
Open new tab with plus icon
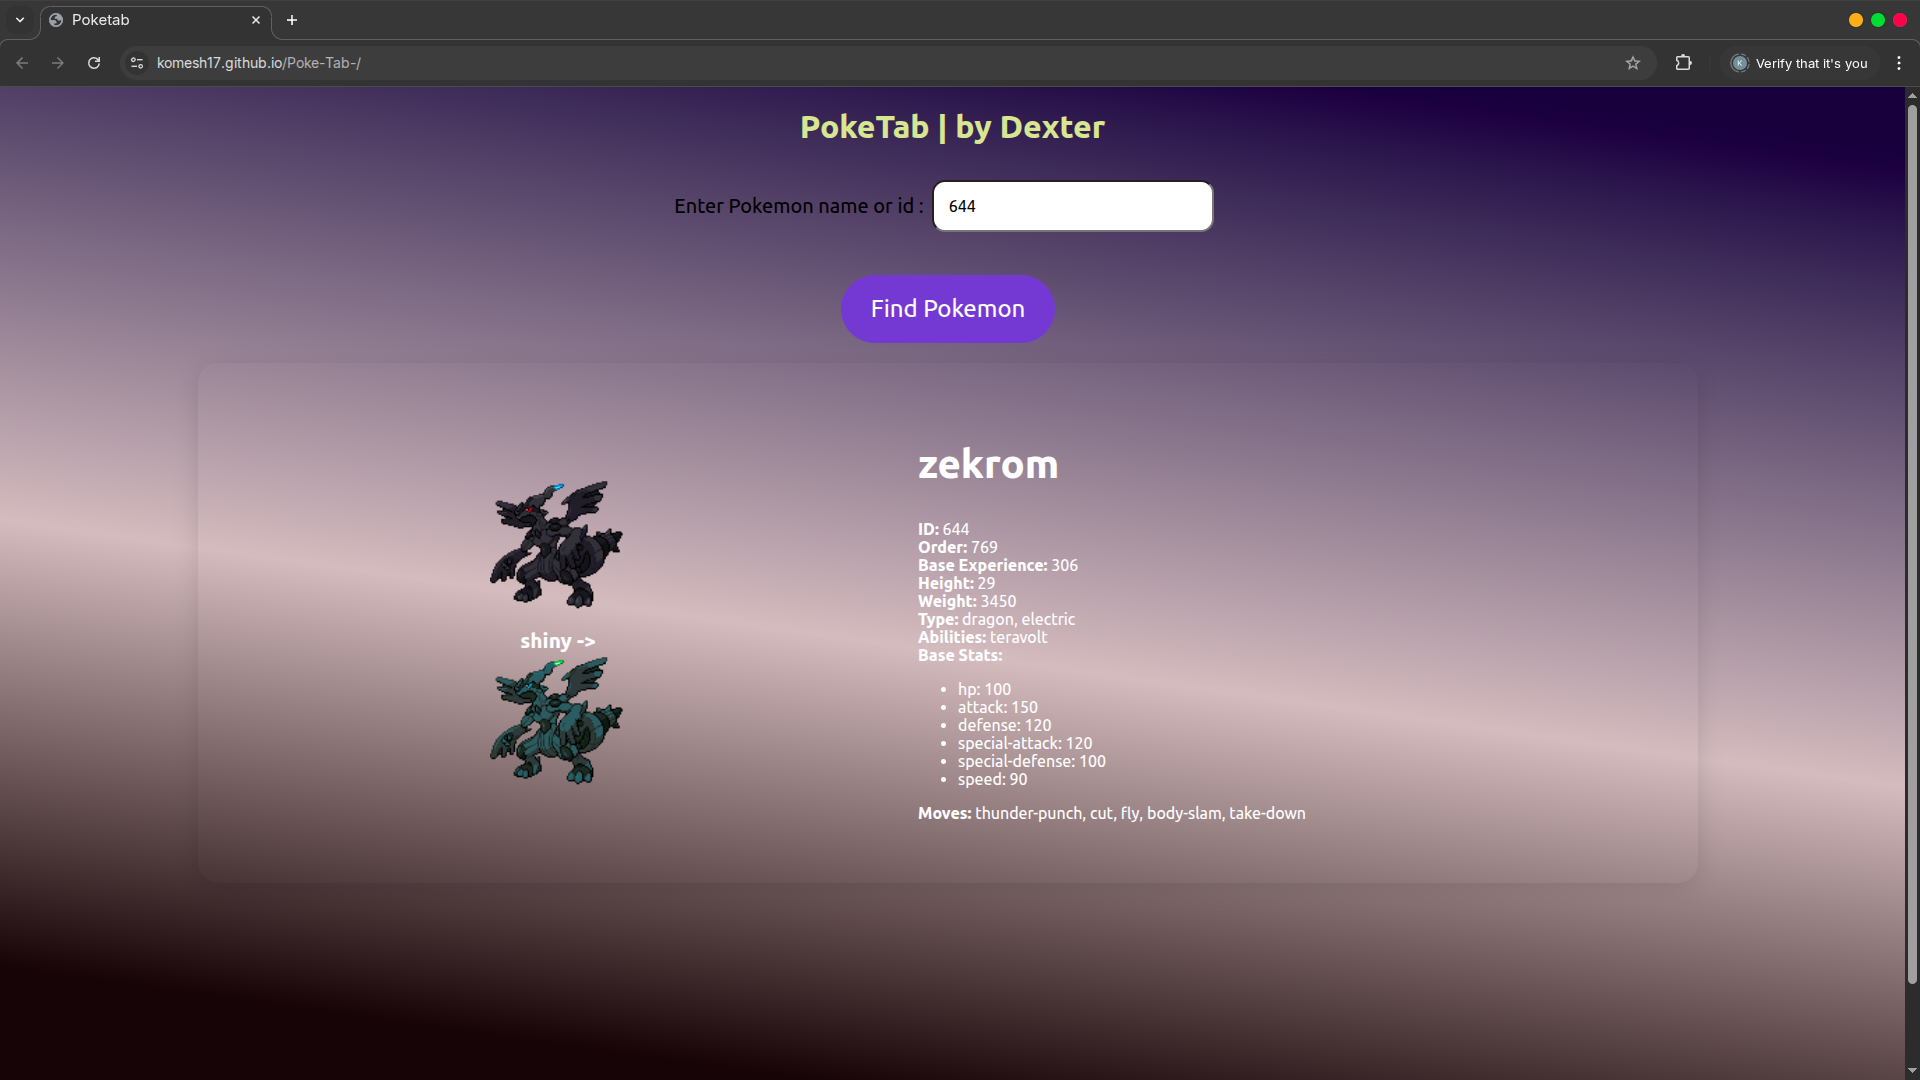tap(292, 20)
